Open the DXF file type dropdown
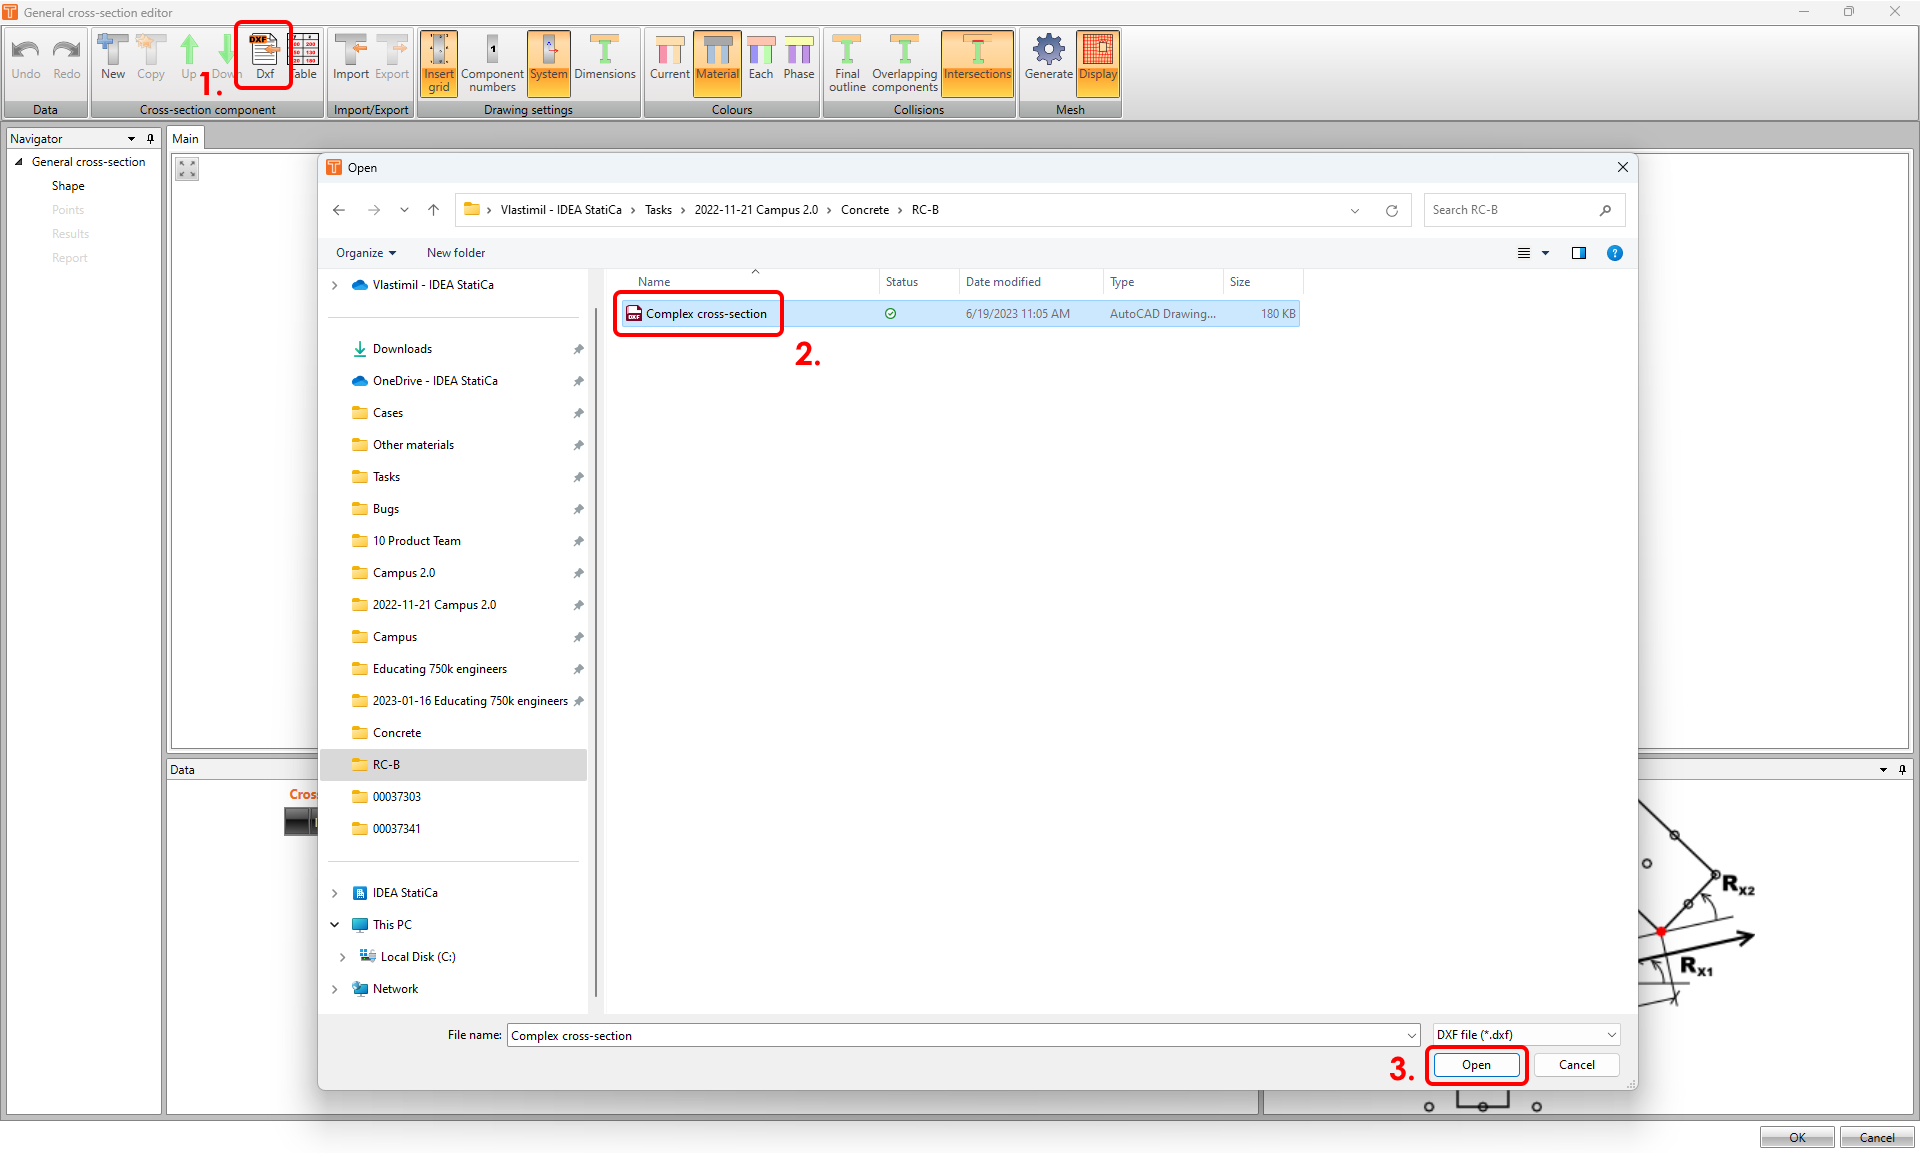This screenshot has width=1920, height=1153. 1526,1035
